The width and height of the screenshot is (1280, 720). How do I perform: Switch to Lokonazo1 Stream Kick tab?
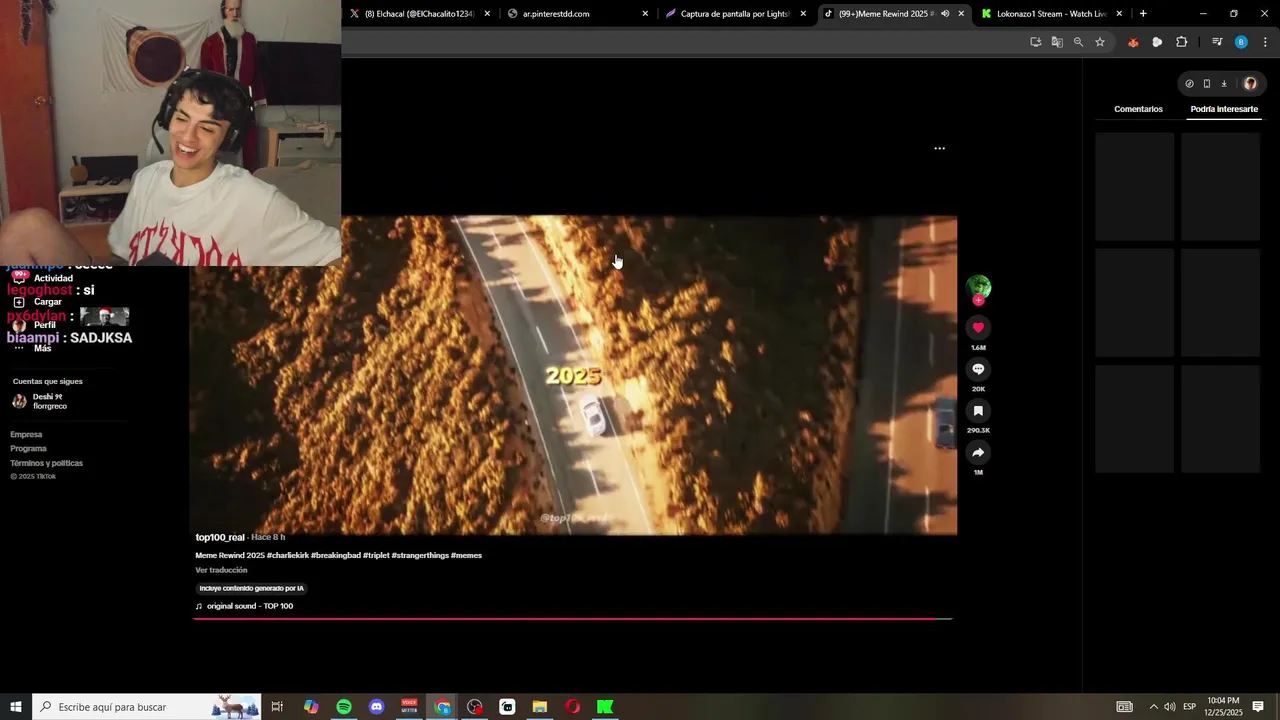pos(1052,14)
